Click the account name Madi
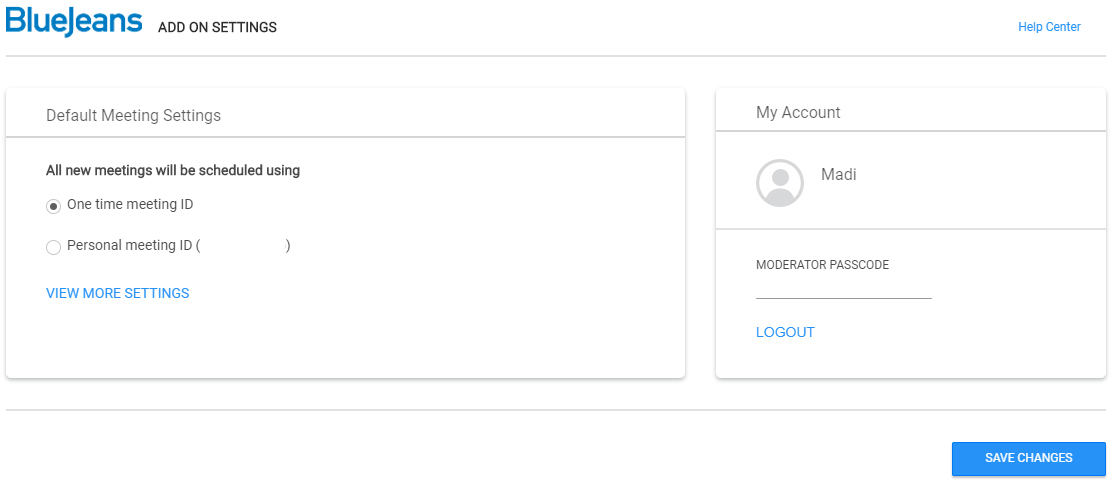Viewport: 1118px width, 486px height. 838,174
